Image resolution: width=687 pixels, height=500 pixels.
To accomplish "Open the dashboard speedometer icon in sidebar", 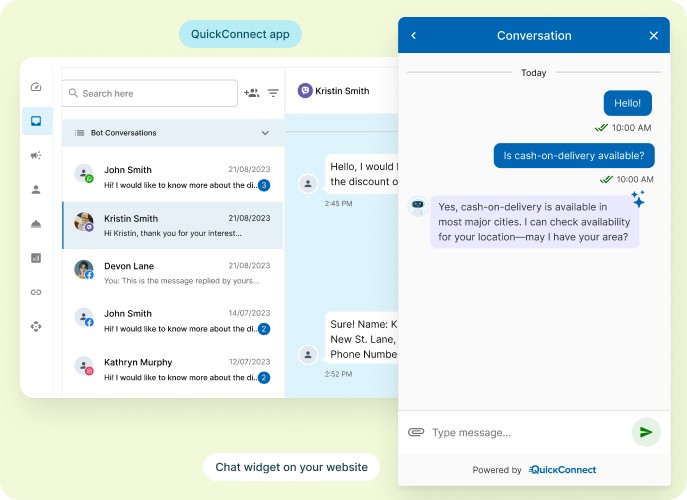I will click(x=36, y=88).
